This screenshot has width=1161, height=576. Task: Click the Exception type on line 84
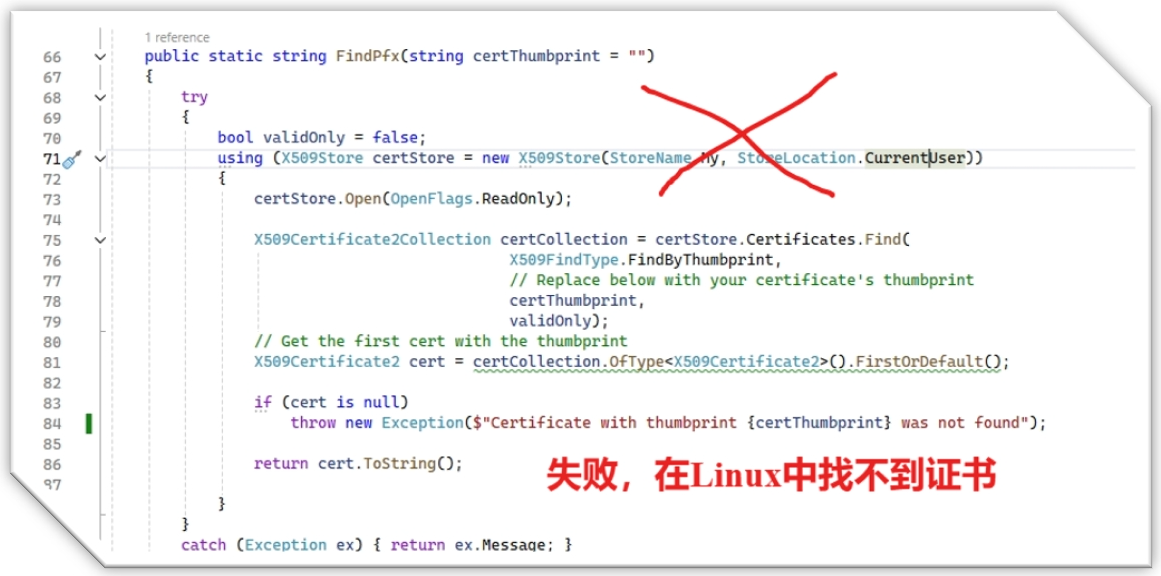click(x=422, y=423)
